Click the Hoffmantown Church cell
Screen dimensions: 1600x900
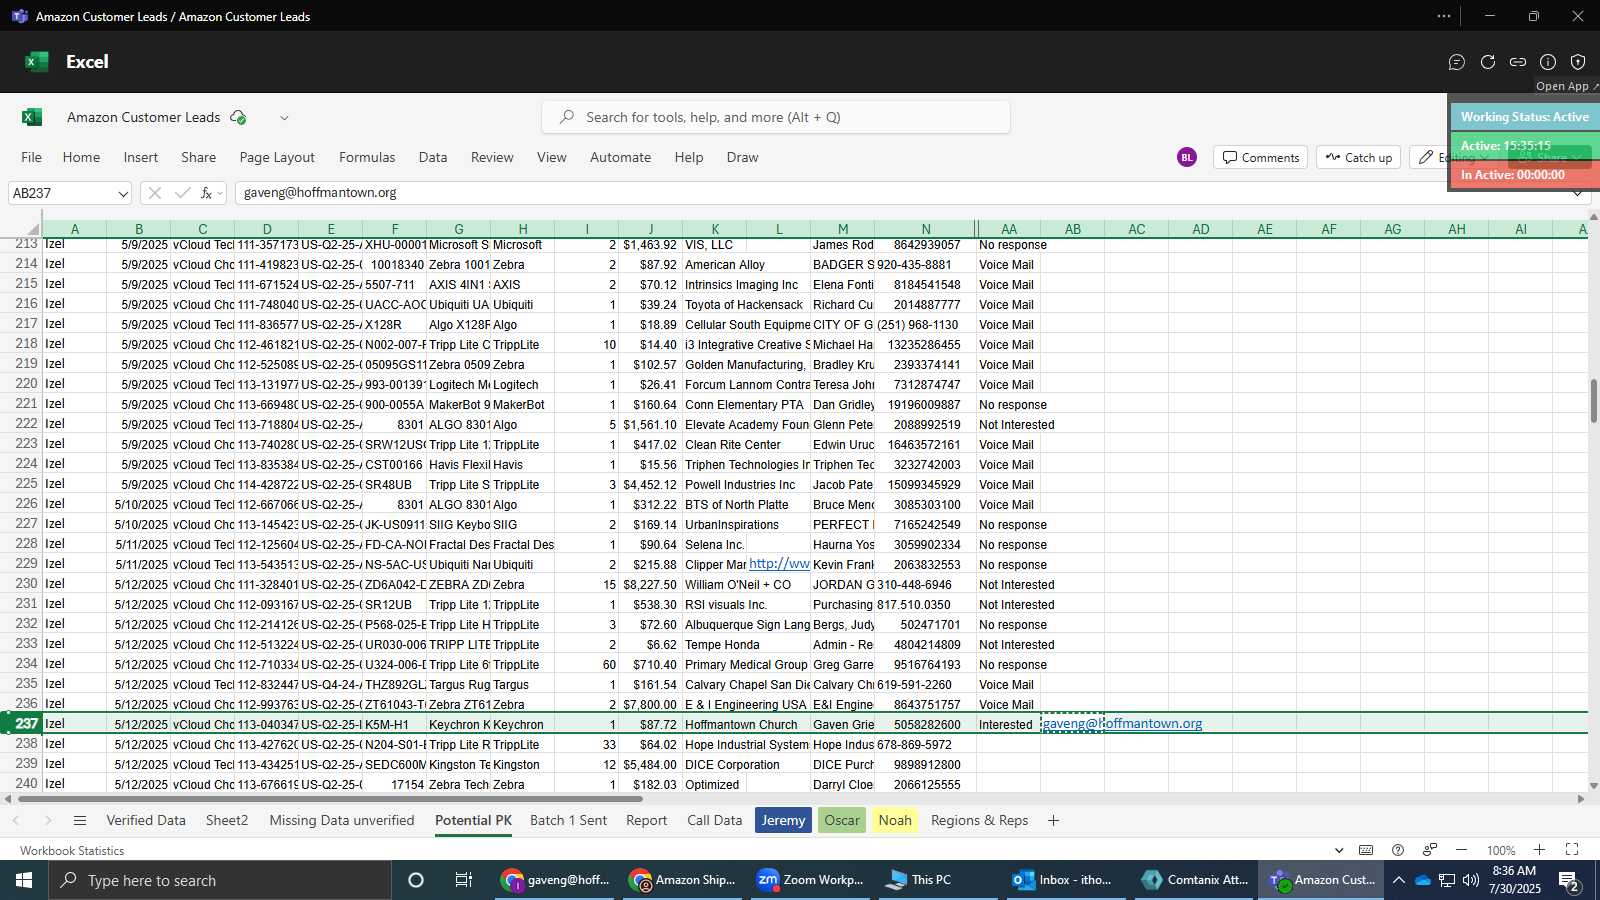(x=741, y=724)
